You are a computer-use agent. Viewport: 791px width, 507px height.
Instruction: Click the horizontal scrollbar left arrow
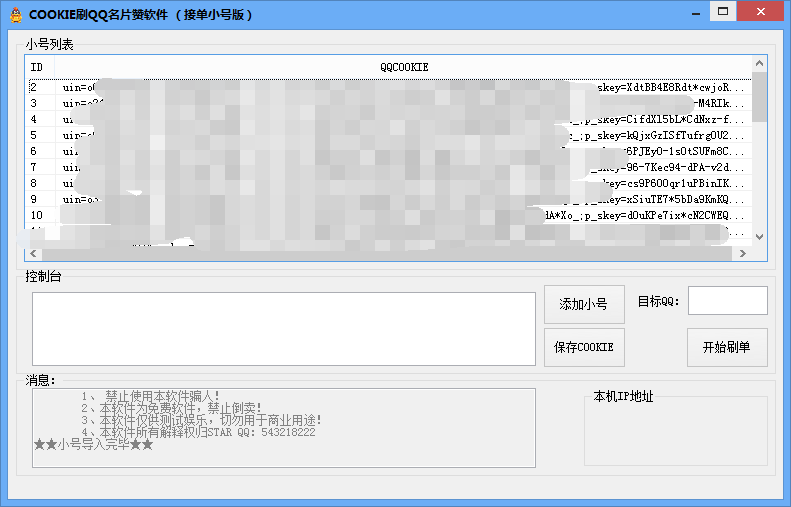[x=33, y=253]
